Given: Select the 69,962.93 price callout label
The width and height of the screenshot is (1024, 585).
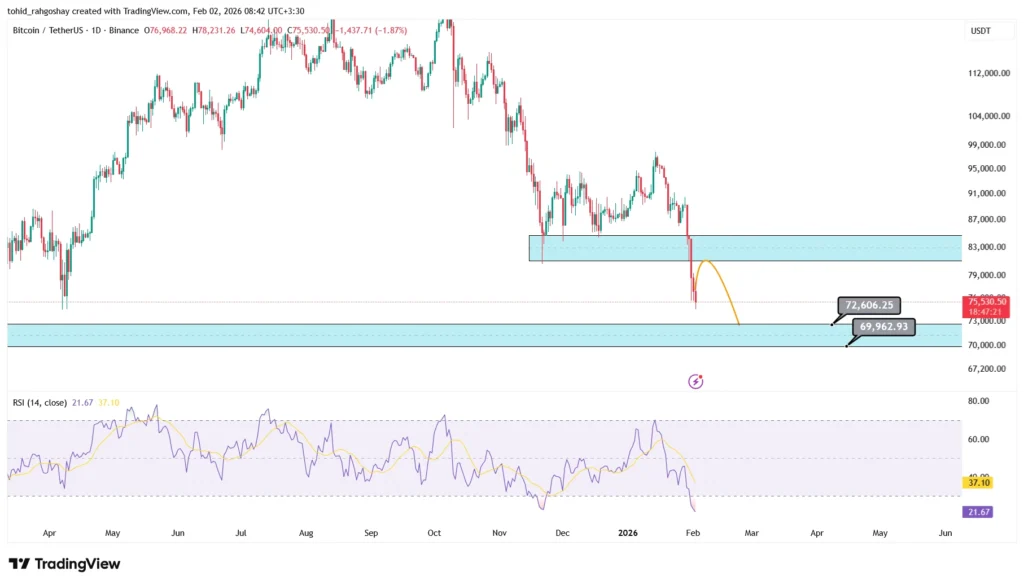Looking at the screenshot, I should [x=883, y=327].
